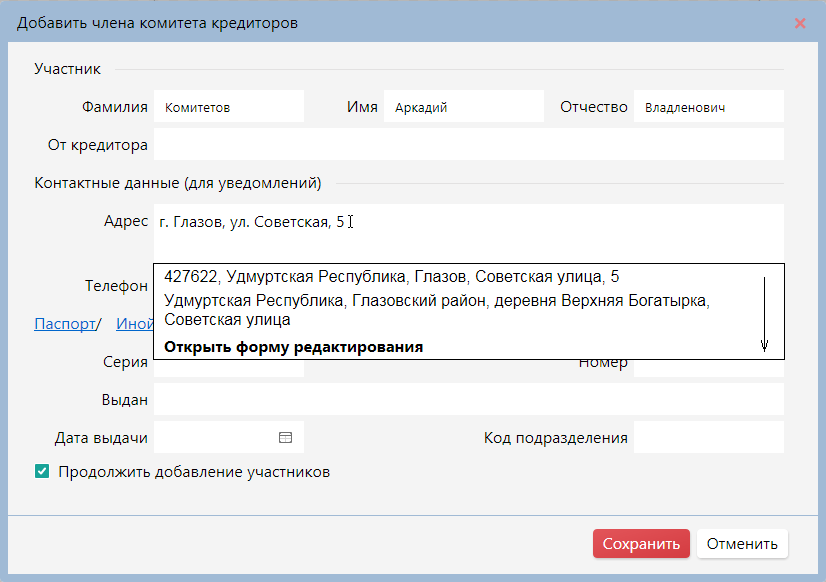Focus the passport Серия field
Screen dimensions: 826x582
pos(229,369)
